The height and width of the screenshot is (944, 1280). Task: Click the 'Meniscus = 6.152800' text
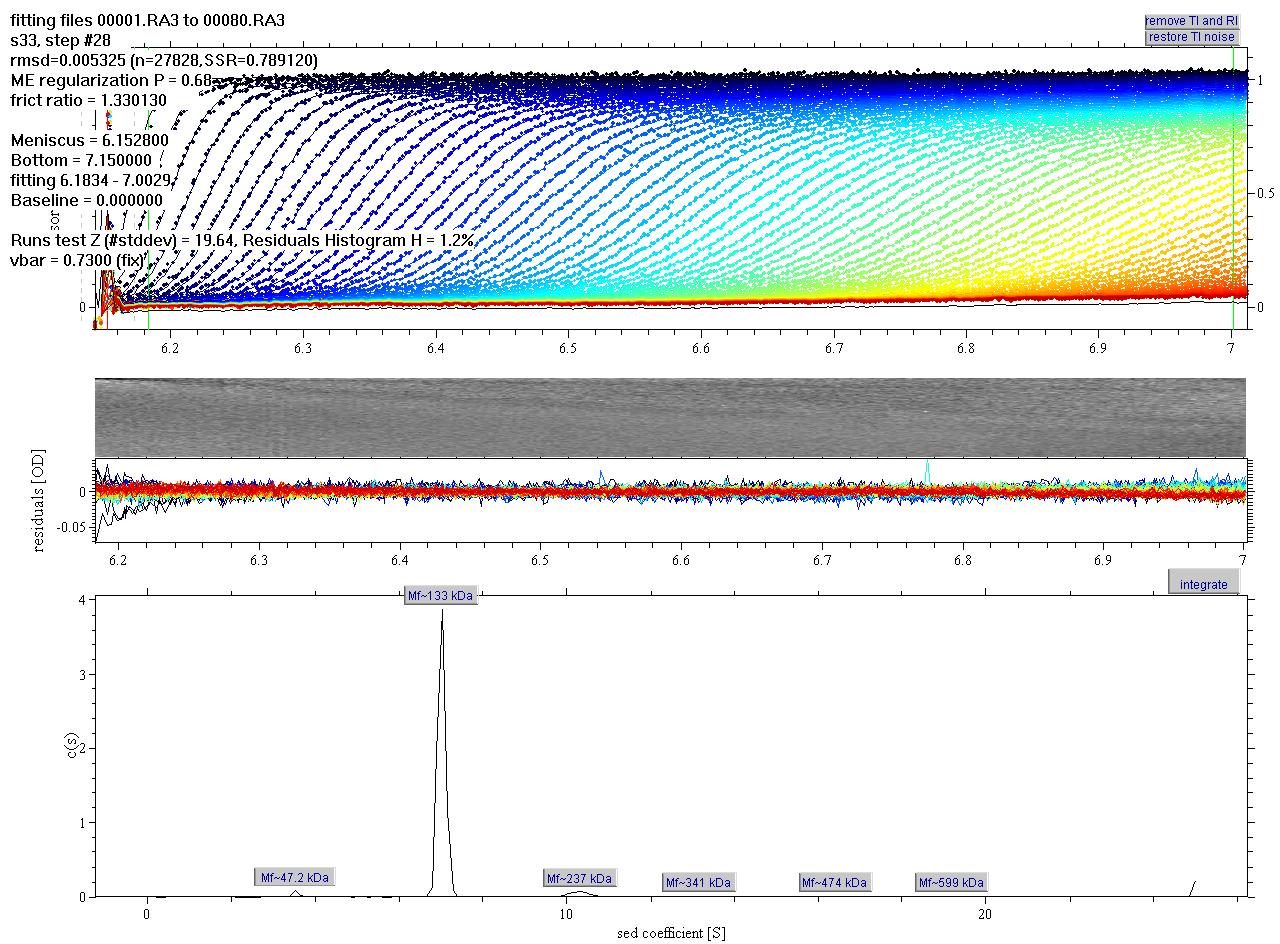[90, 140]
